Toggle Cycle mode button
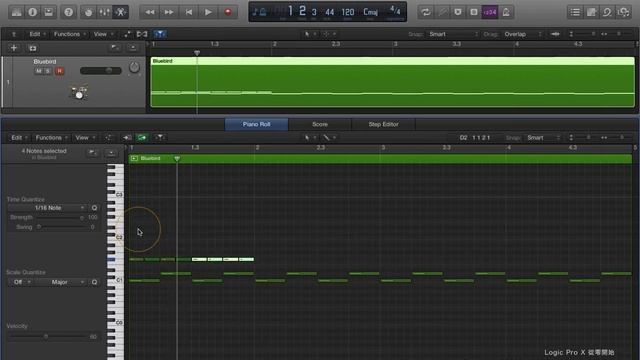Screen dimensions: 640x360 (x=426, y=12)
